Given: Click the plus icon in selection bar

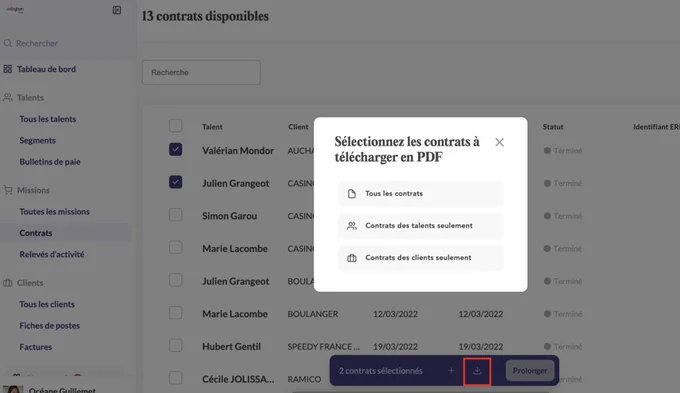Looking at the screenshot, I should pyautogui.click(x=451, y=370).
